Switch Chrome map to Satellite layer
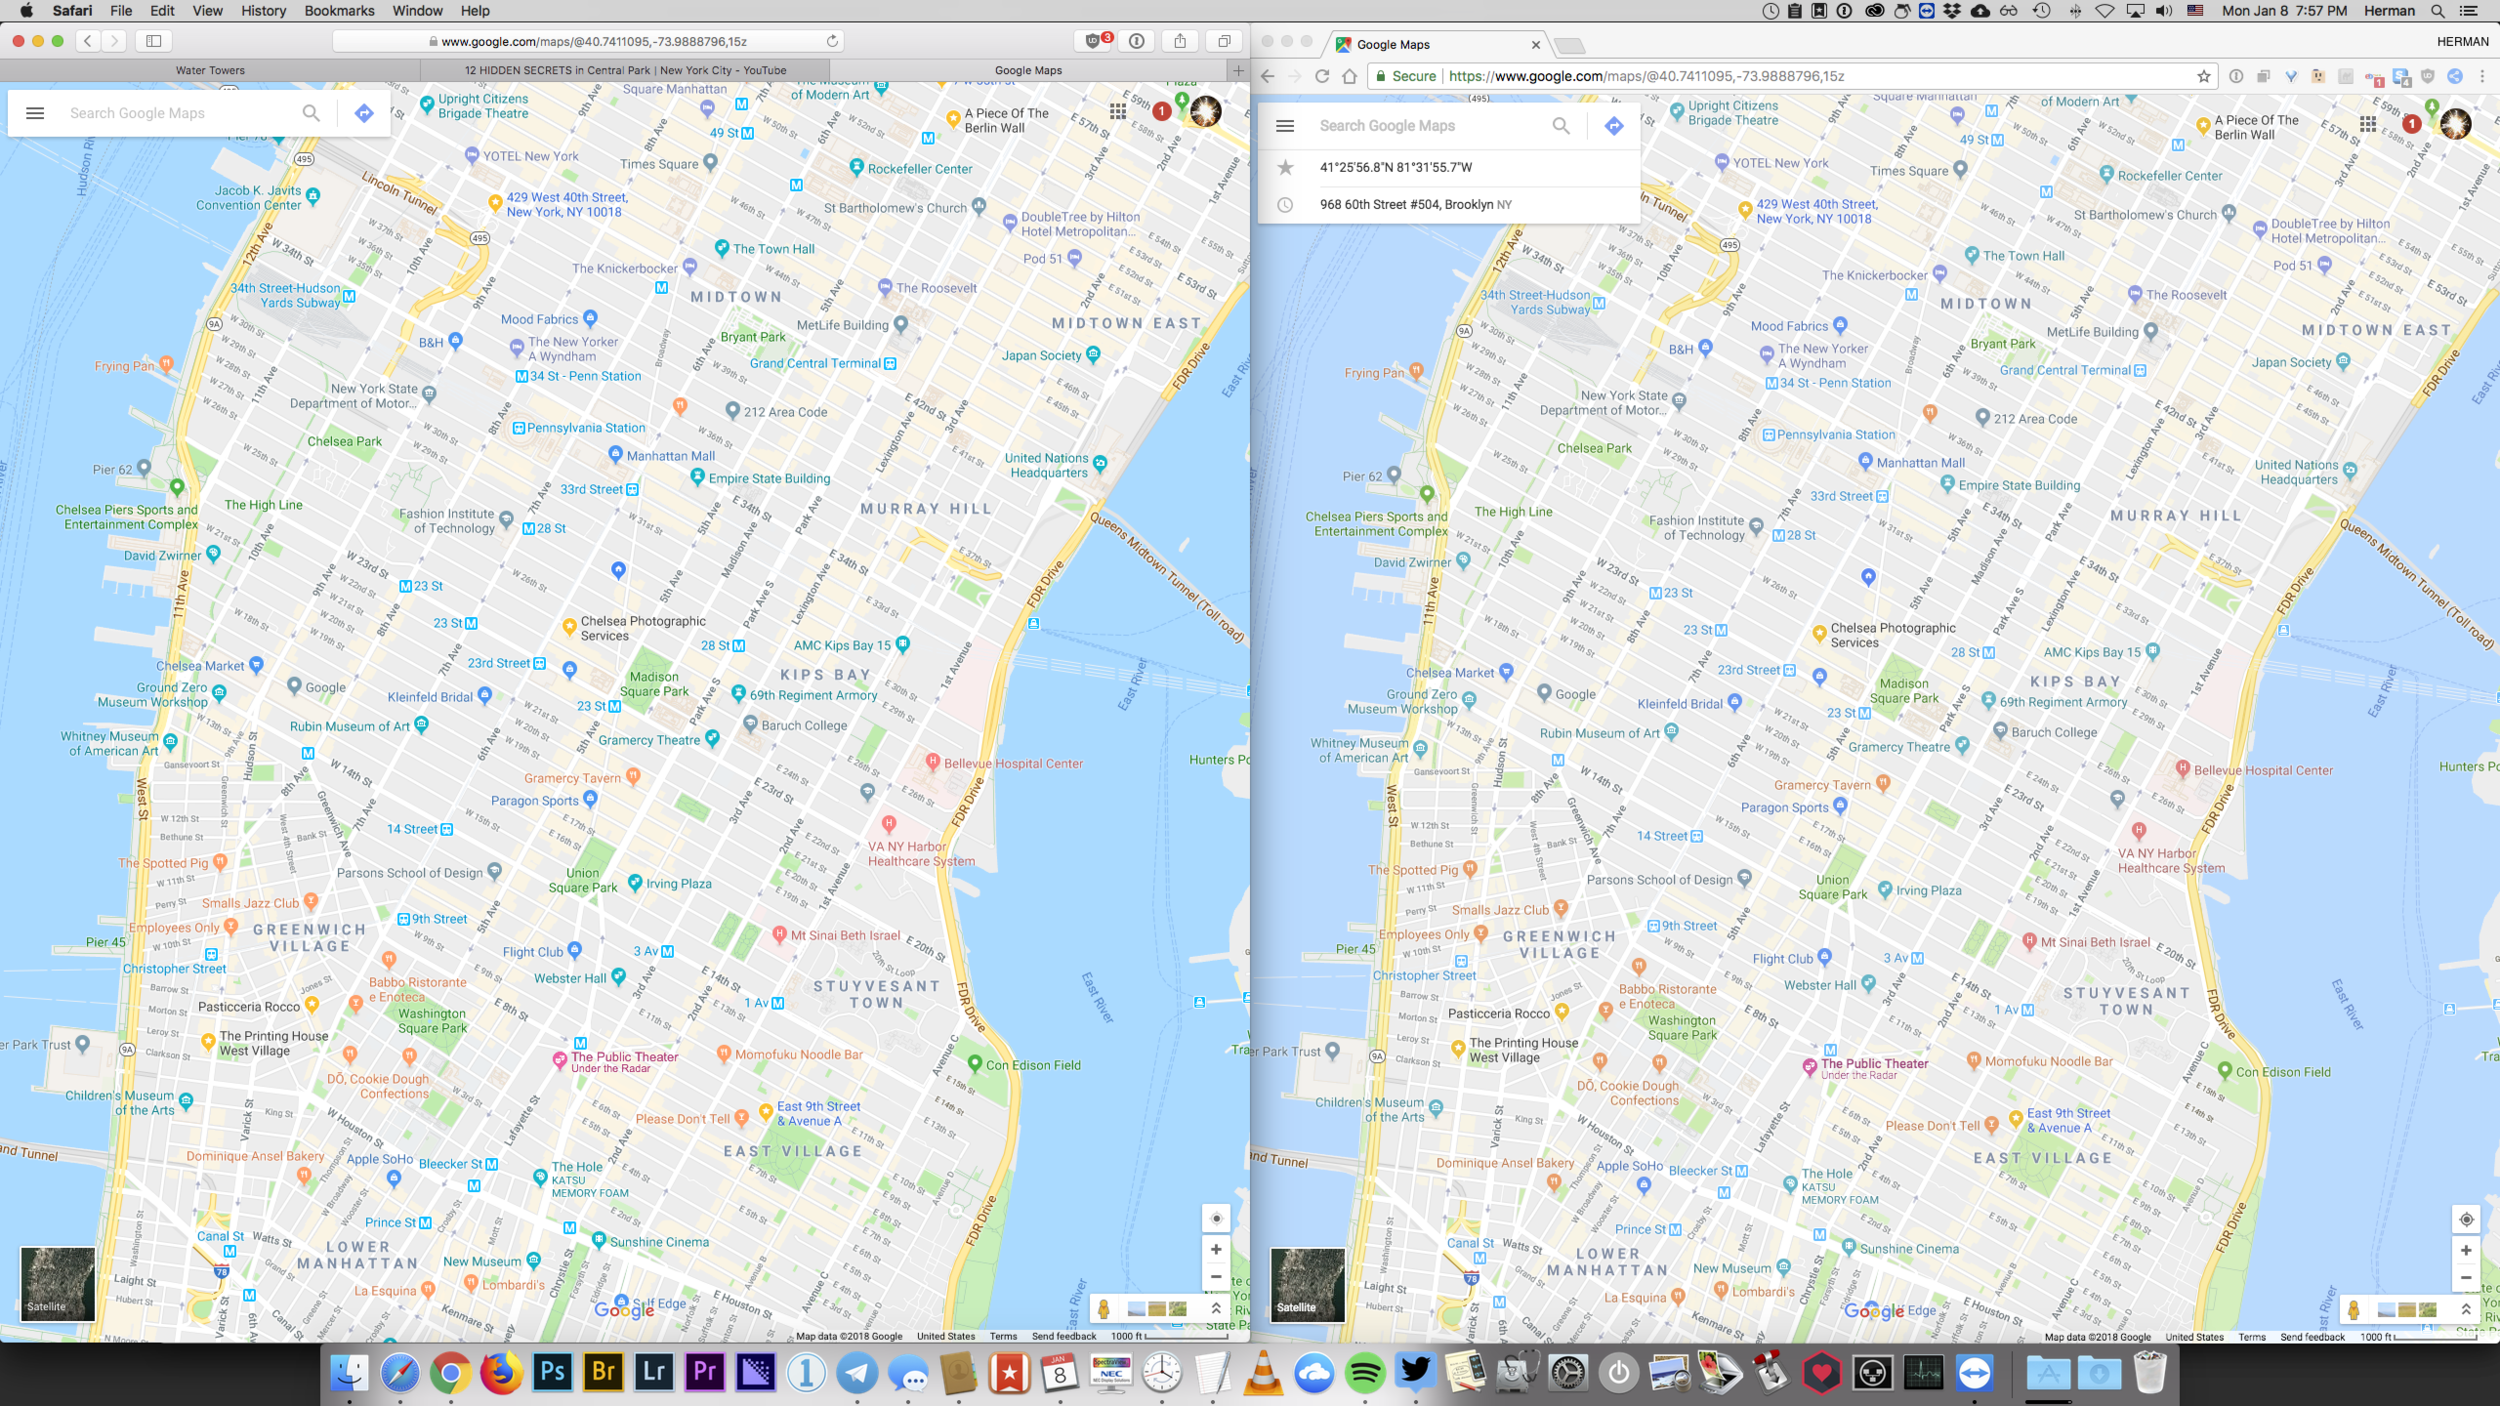The height and width of the screenshot is (1406, 2500). coord(1307,1285)
